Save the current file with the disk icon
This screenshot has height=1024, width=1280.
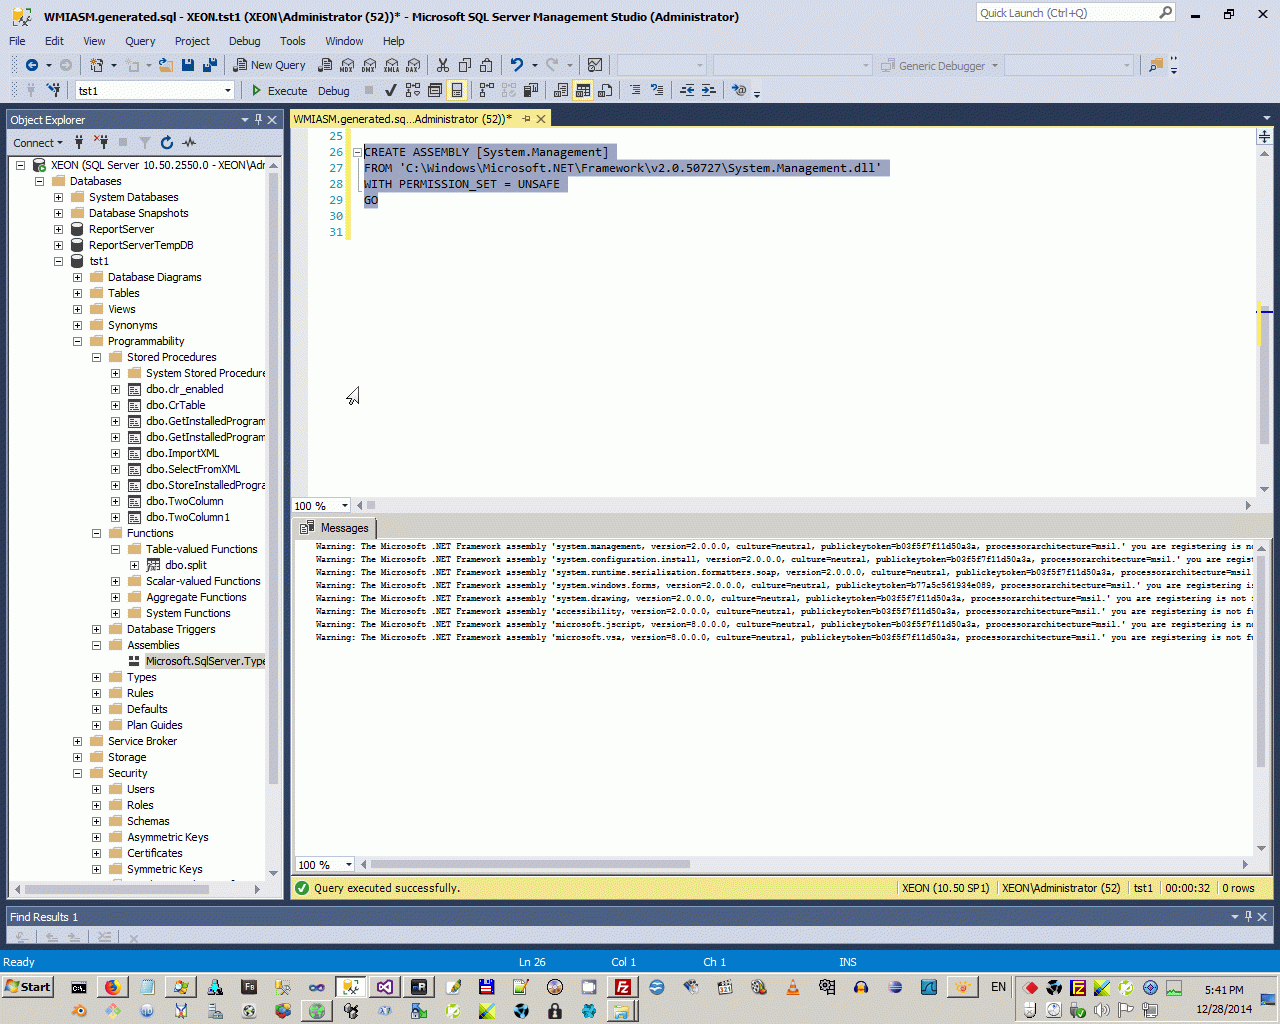coord(188,65)
